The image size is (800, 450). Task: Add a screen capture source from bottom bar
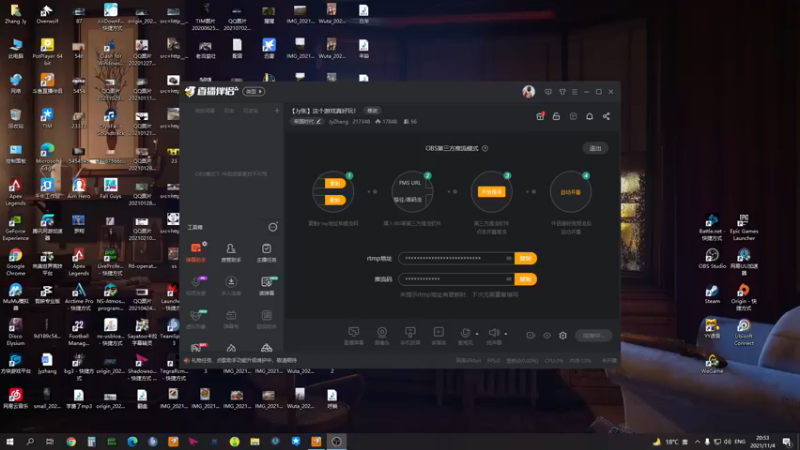(x=354, y=335)
